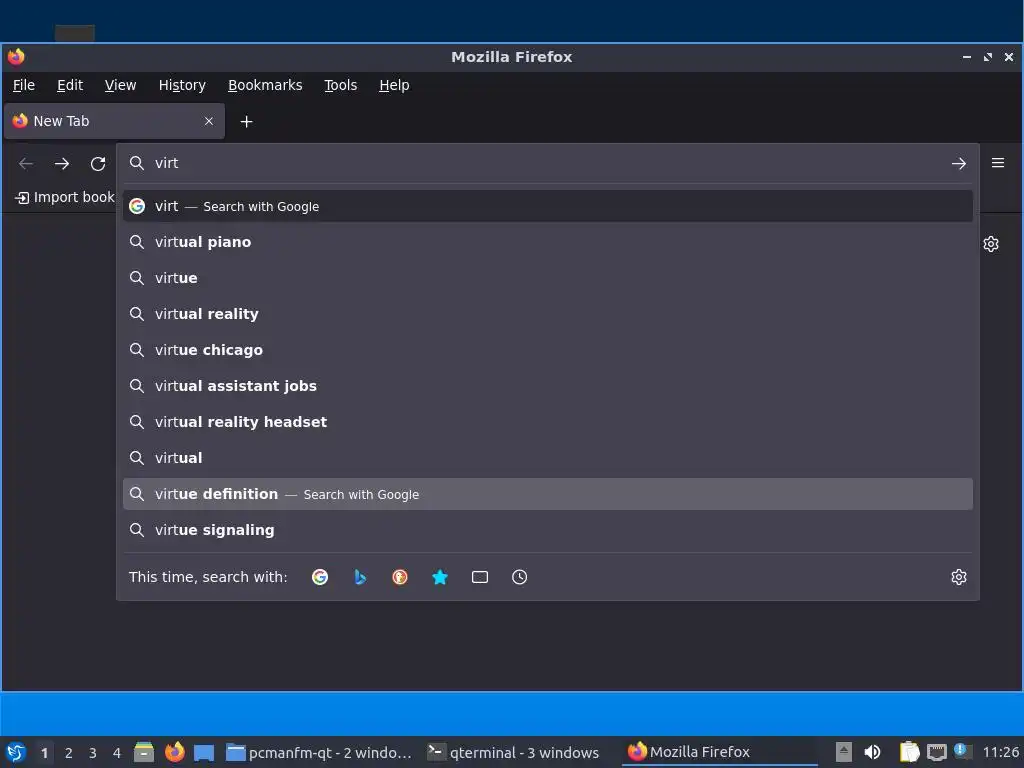
Task: Click the clock showing 11:26
Action: (x=1000, y=752)
